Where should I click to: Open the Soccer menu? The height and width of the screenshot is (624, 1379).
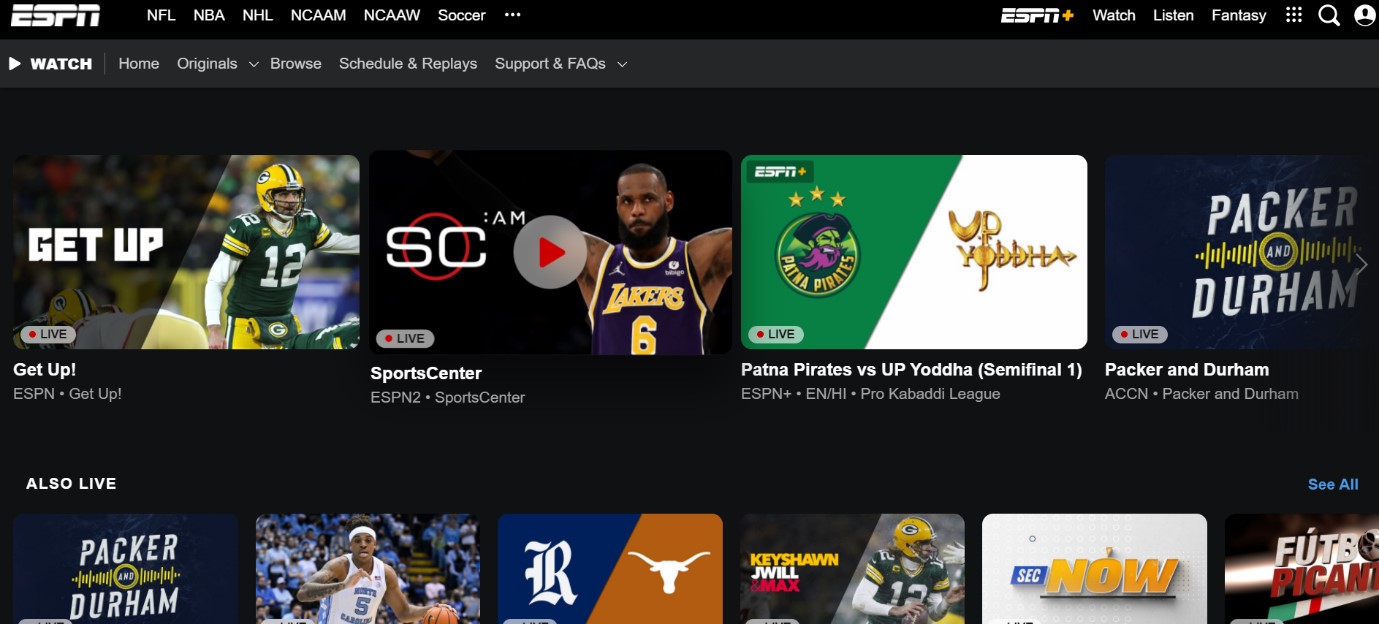(461, 15)
